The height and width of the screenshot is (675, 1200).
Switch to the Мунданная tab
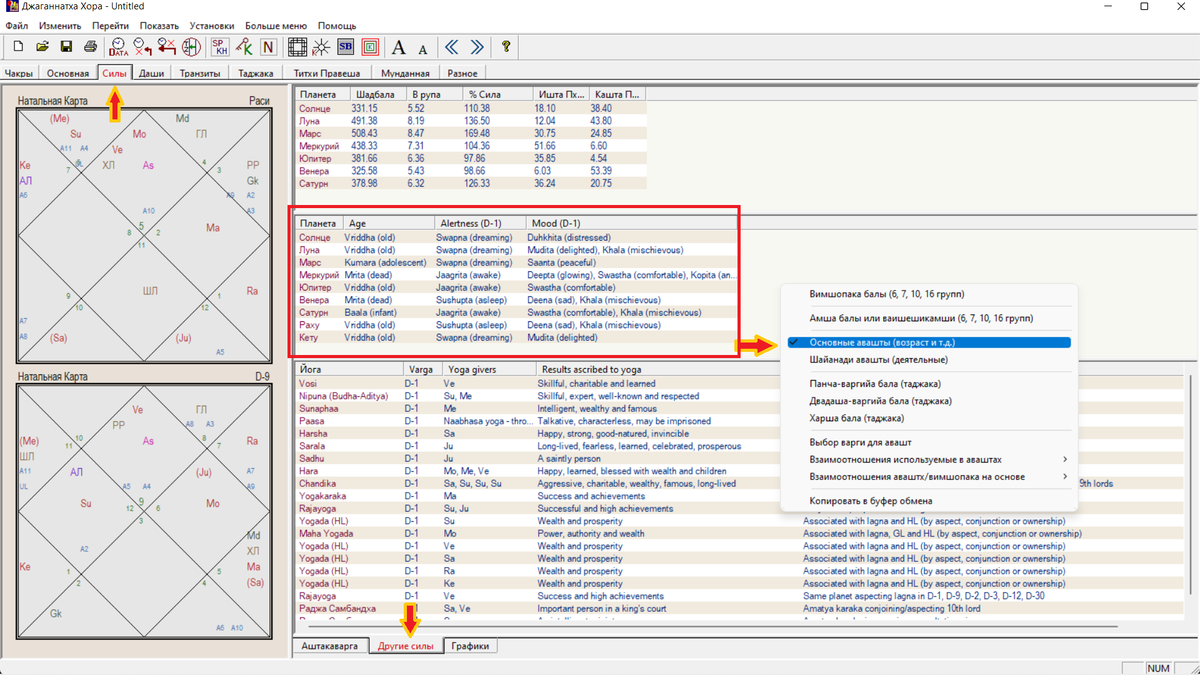coord(405,73)
